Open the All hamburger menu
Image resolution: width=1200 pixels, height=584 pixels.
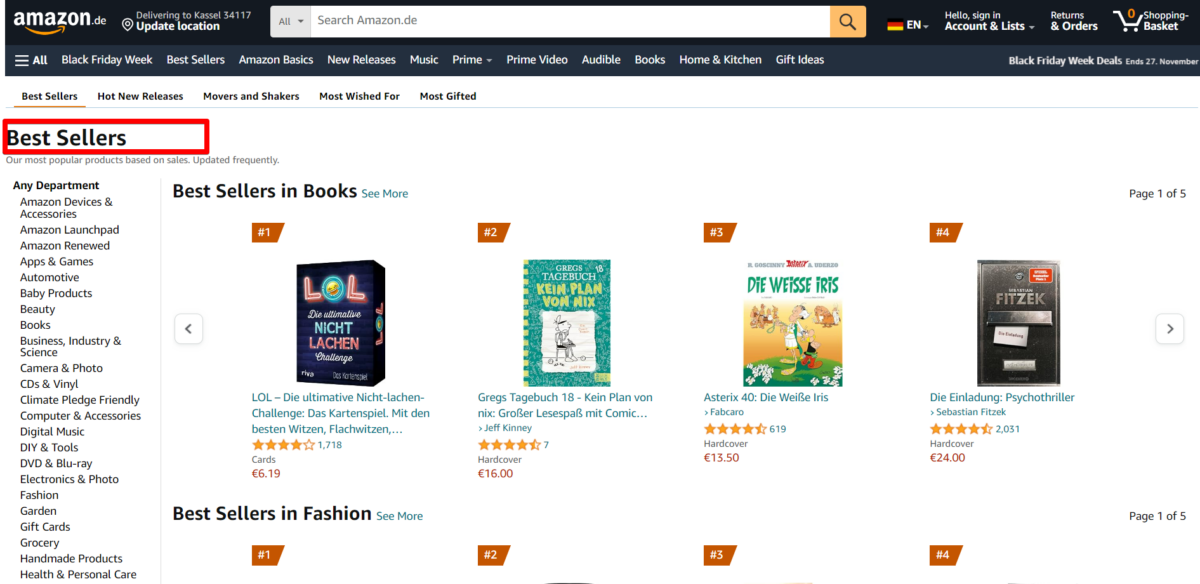pos(27,59)
